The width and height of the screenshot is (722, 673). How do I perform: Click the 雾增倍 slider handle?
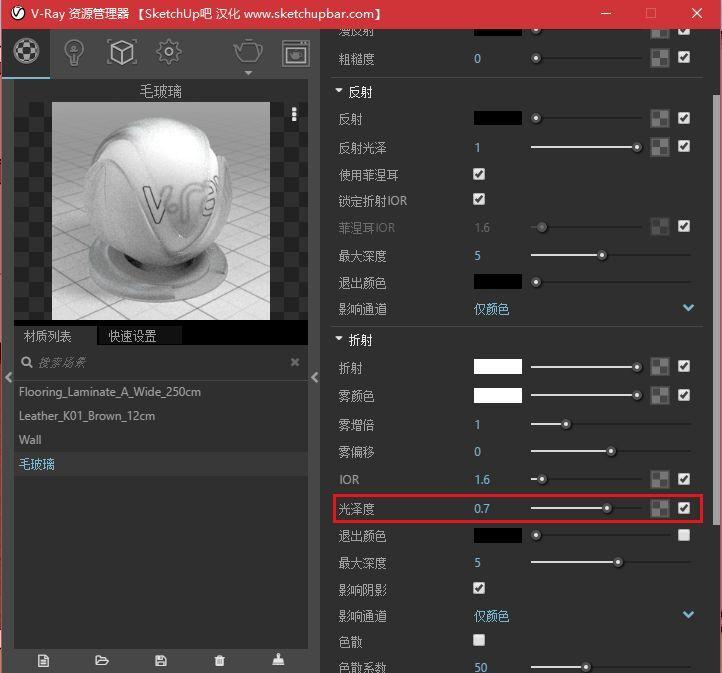point(566,424)
